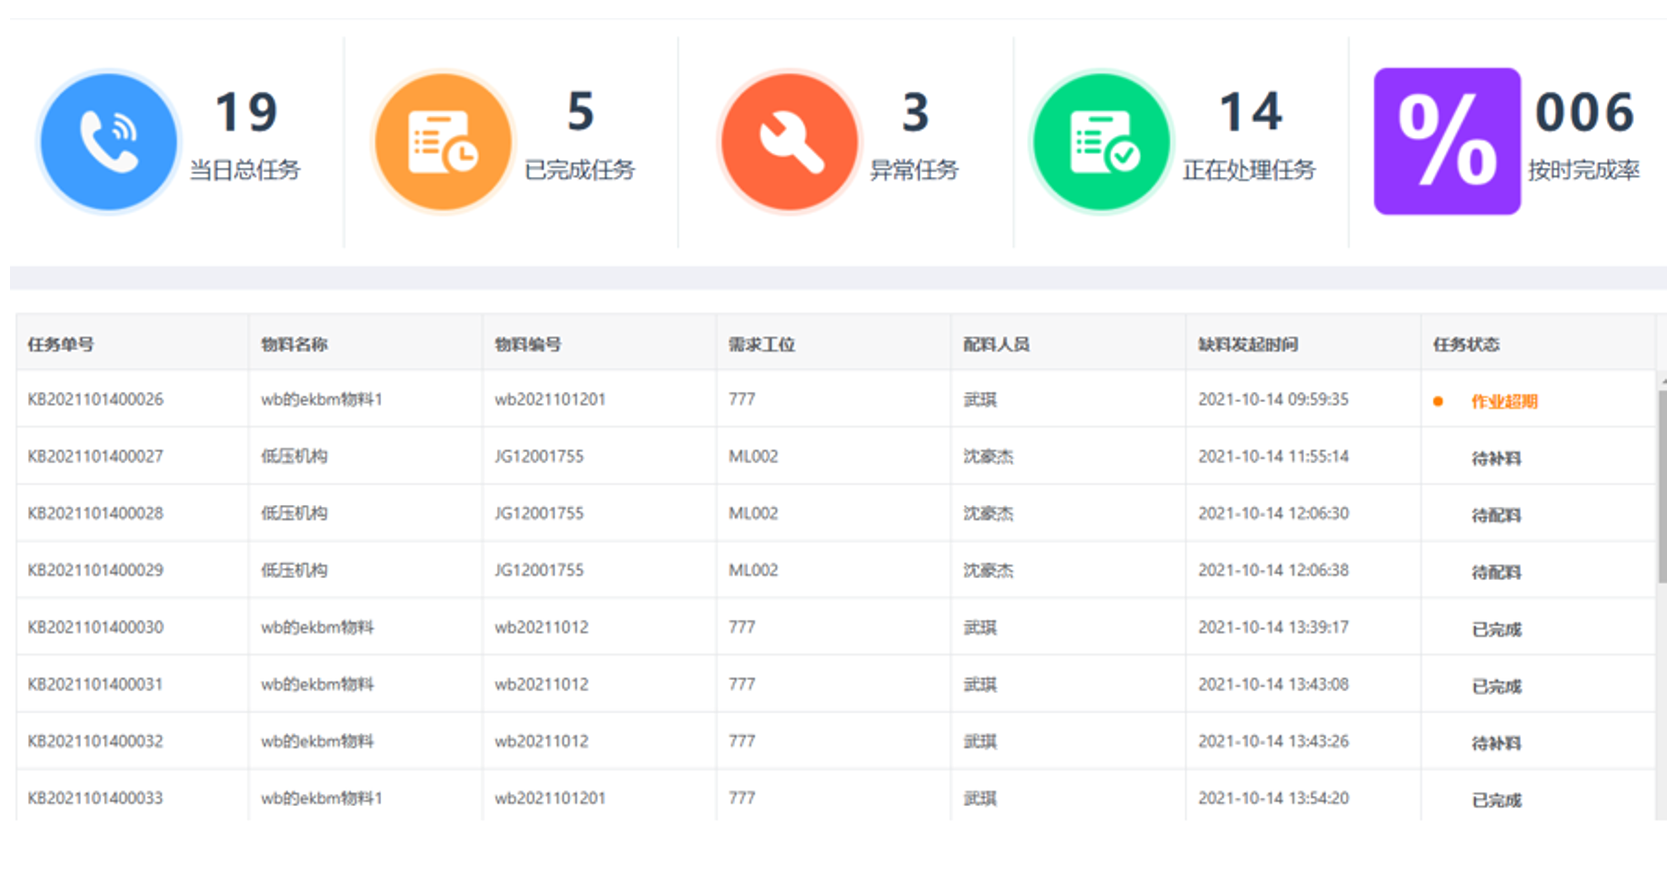Click the 任务状态 column header
1667x876 pixels.
(1465, 344)
